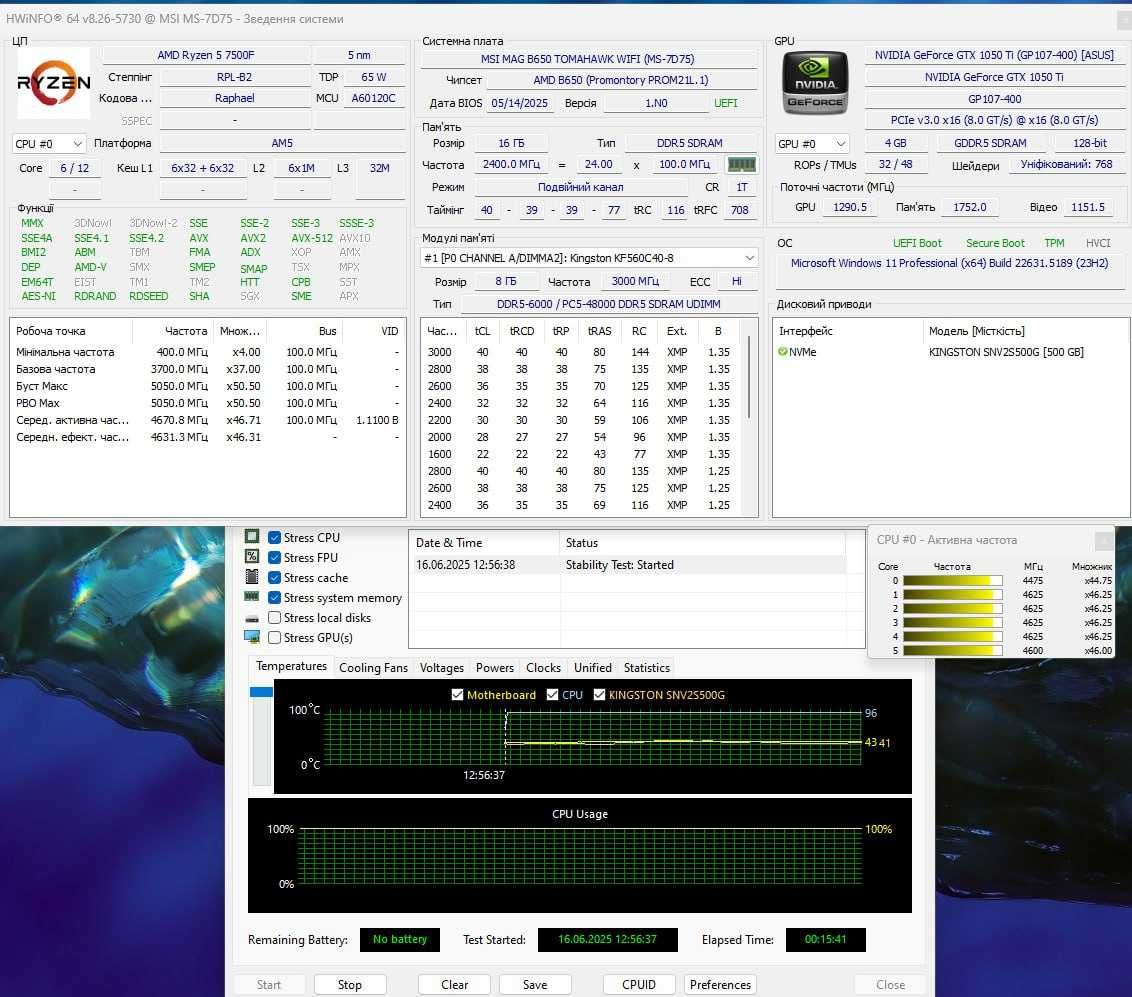Click the AMD Ryzen 5 7500F name field
The width and height of the screenshot is (1132, 997).
[x=206, y=55]
